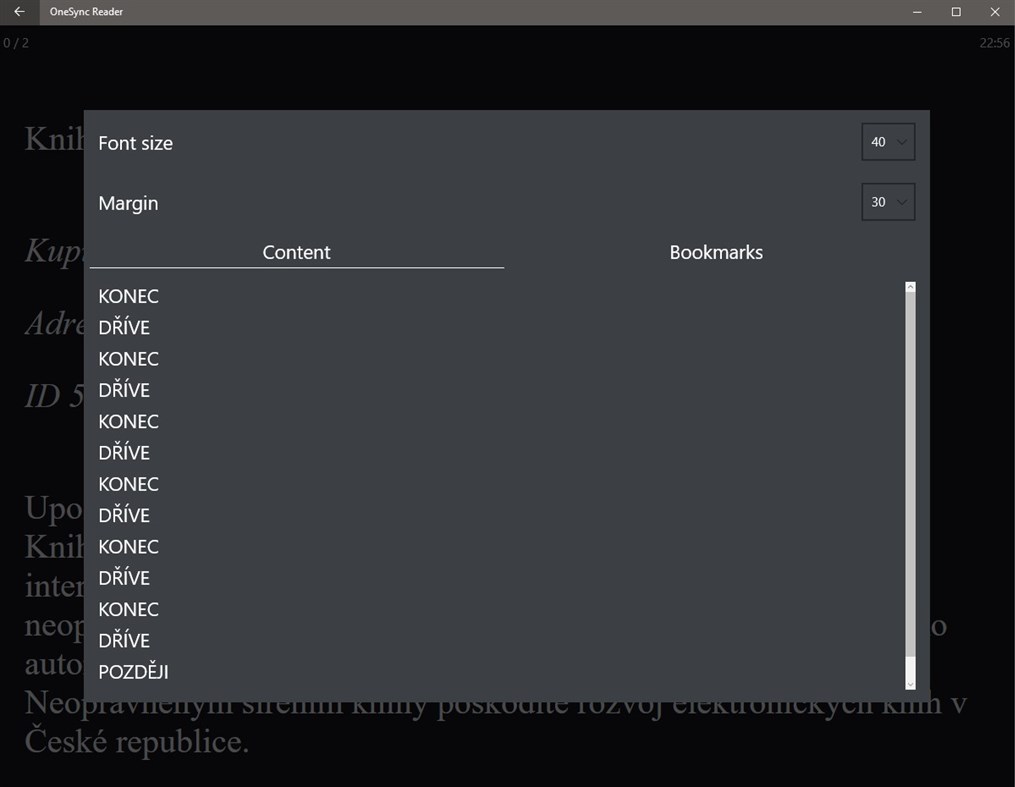Click the scrollbar up arrow

pos(909,287)
